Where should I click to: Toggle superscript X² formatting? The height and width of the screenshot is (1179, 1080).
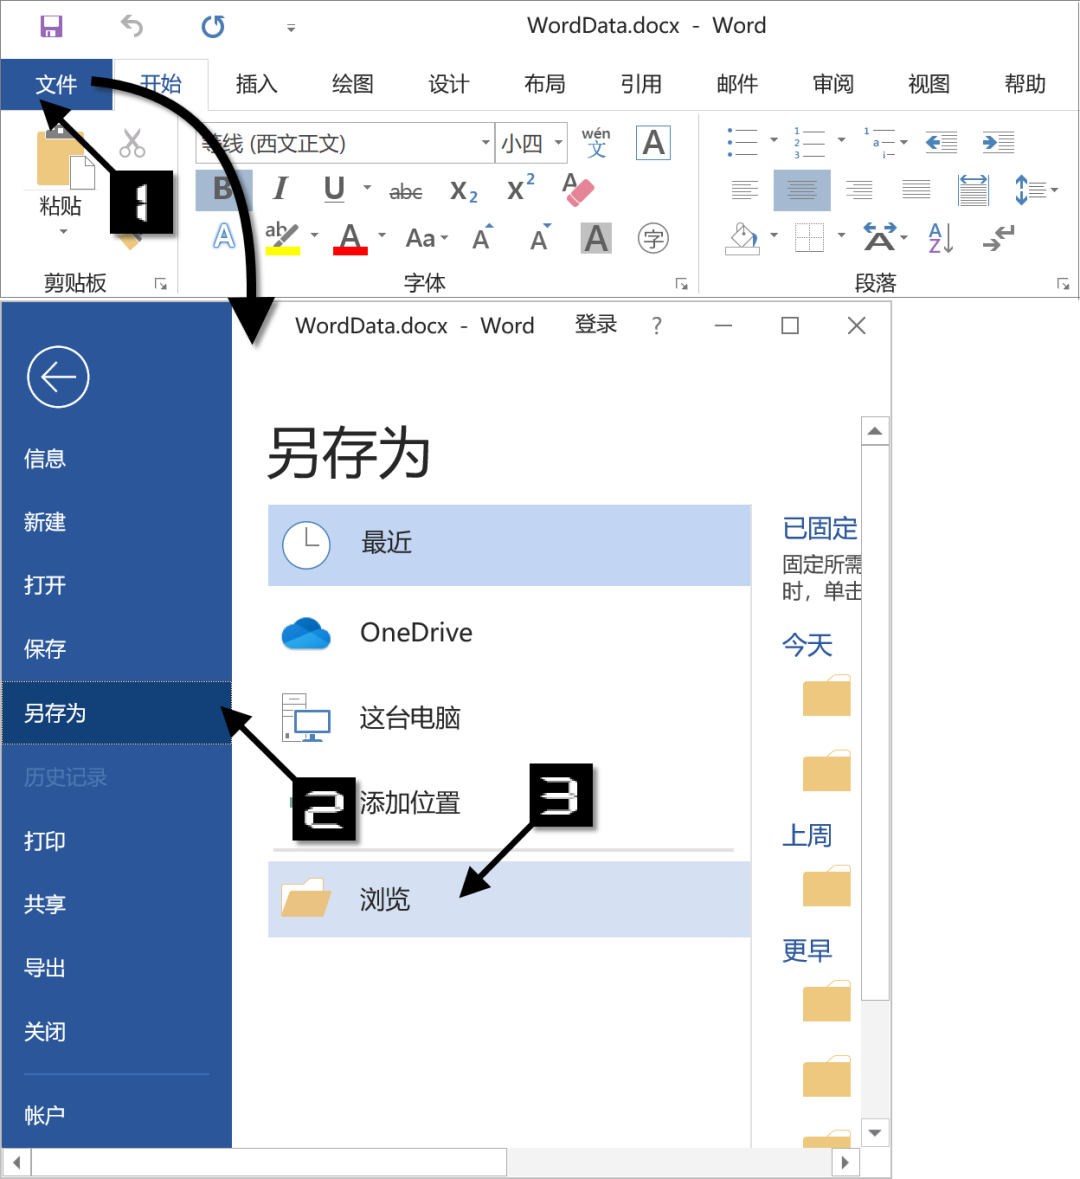click(x=520, y=188)
